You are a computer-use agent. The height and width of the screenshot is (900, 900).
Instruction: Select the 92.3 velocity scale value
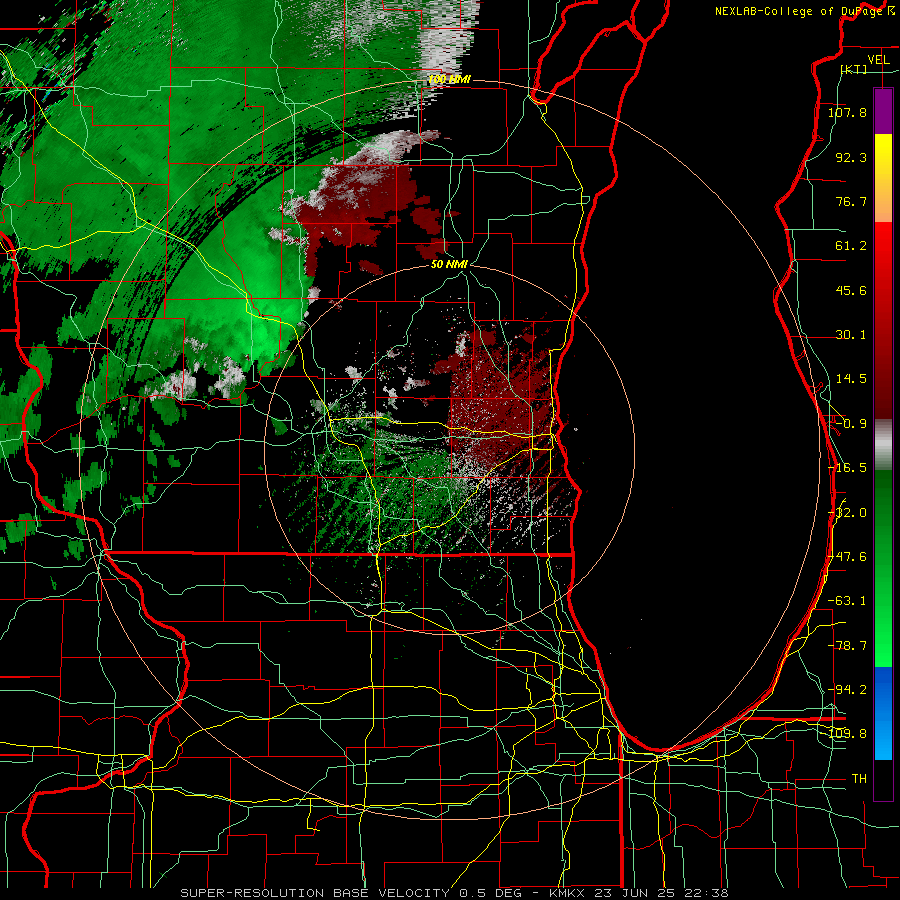(x=851, y=157)
